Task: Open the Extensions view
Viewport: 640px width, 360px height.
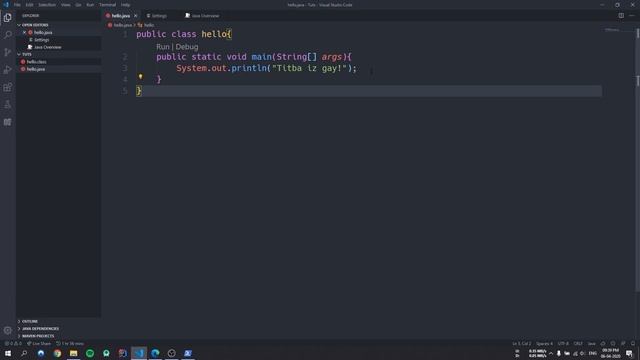Action: [x=8, y=87]
